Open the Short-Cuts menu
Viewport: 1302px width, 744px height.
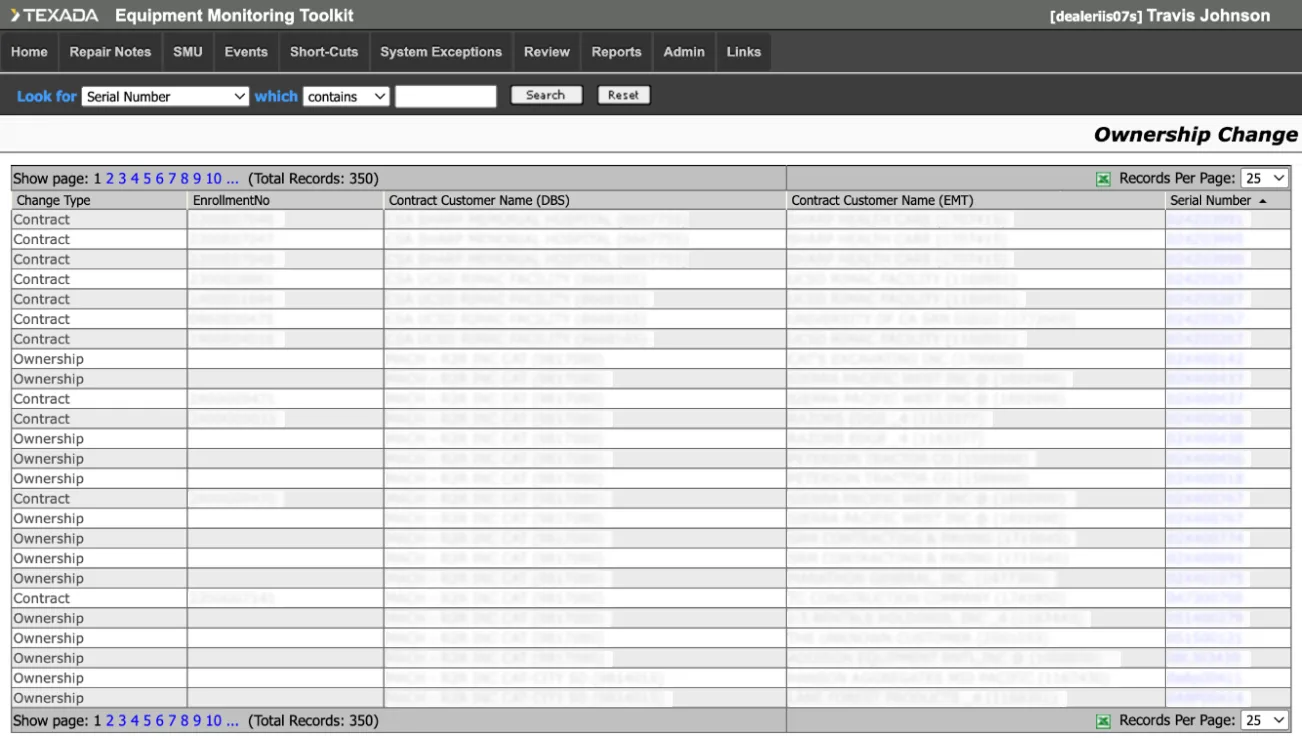pyautogui.click(x=324, y=52)
